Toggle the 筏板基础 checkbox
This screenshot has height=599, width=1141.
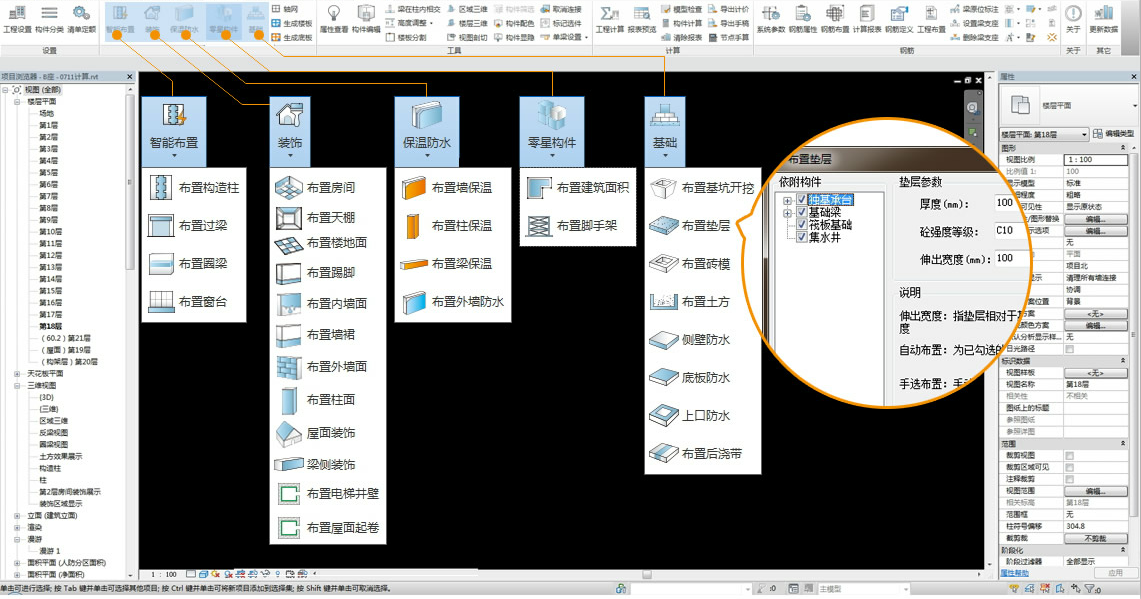tap(802, 225)
